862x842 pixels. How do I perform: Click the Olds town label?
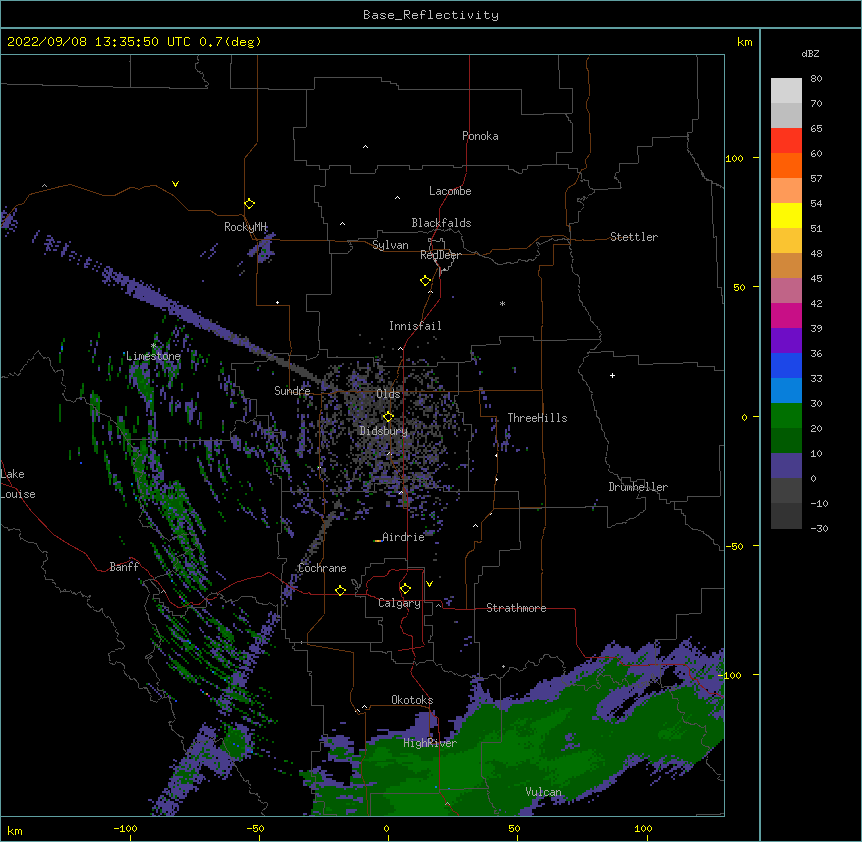388,394
